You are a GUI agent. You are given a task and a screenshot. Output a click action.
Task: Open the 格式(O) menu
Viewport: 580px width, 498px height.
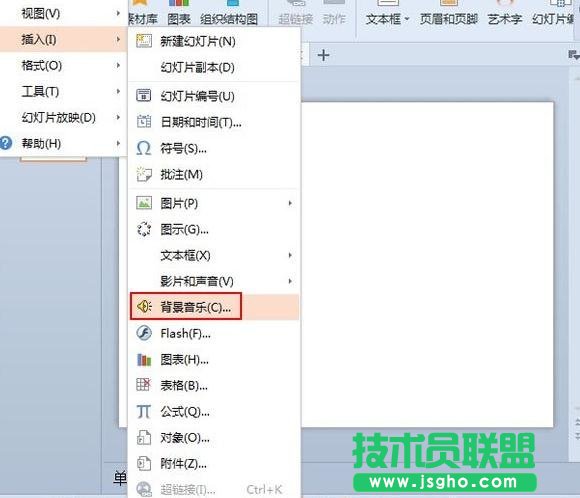point(63,65)
